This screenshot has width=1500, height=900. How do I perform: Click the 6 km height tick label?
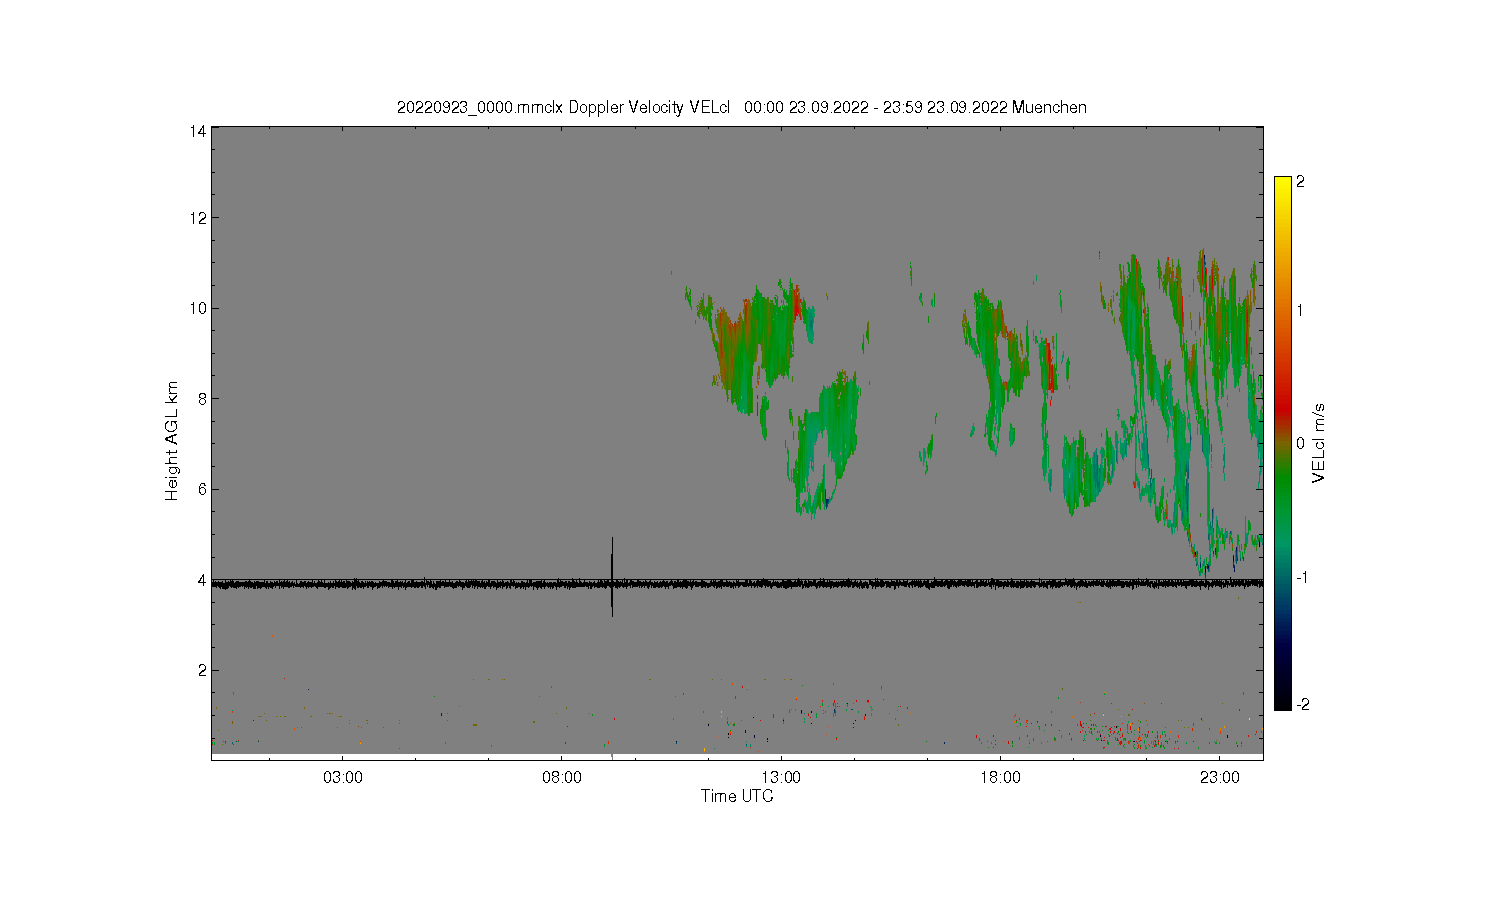(x=202, y=489)
